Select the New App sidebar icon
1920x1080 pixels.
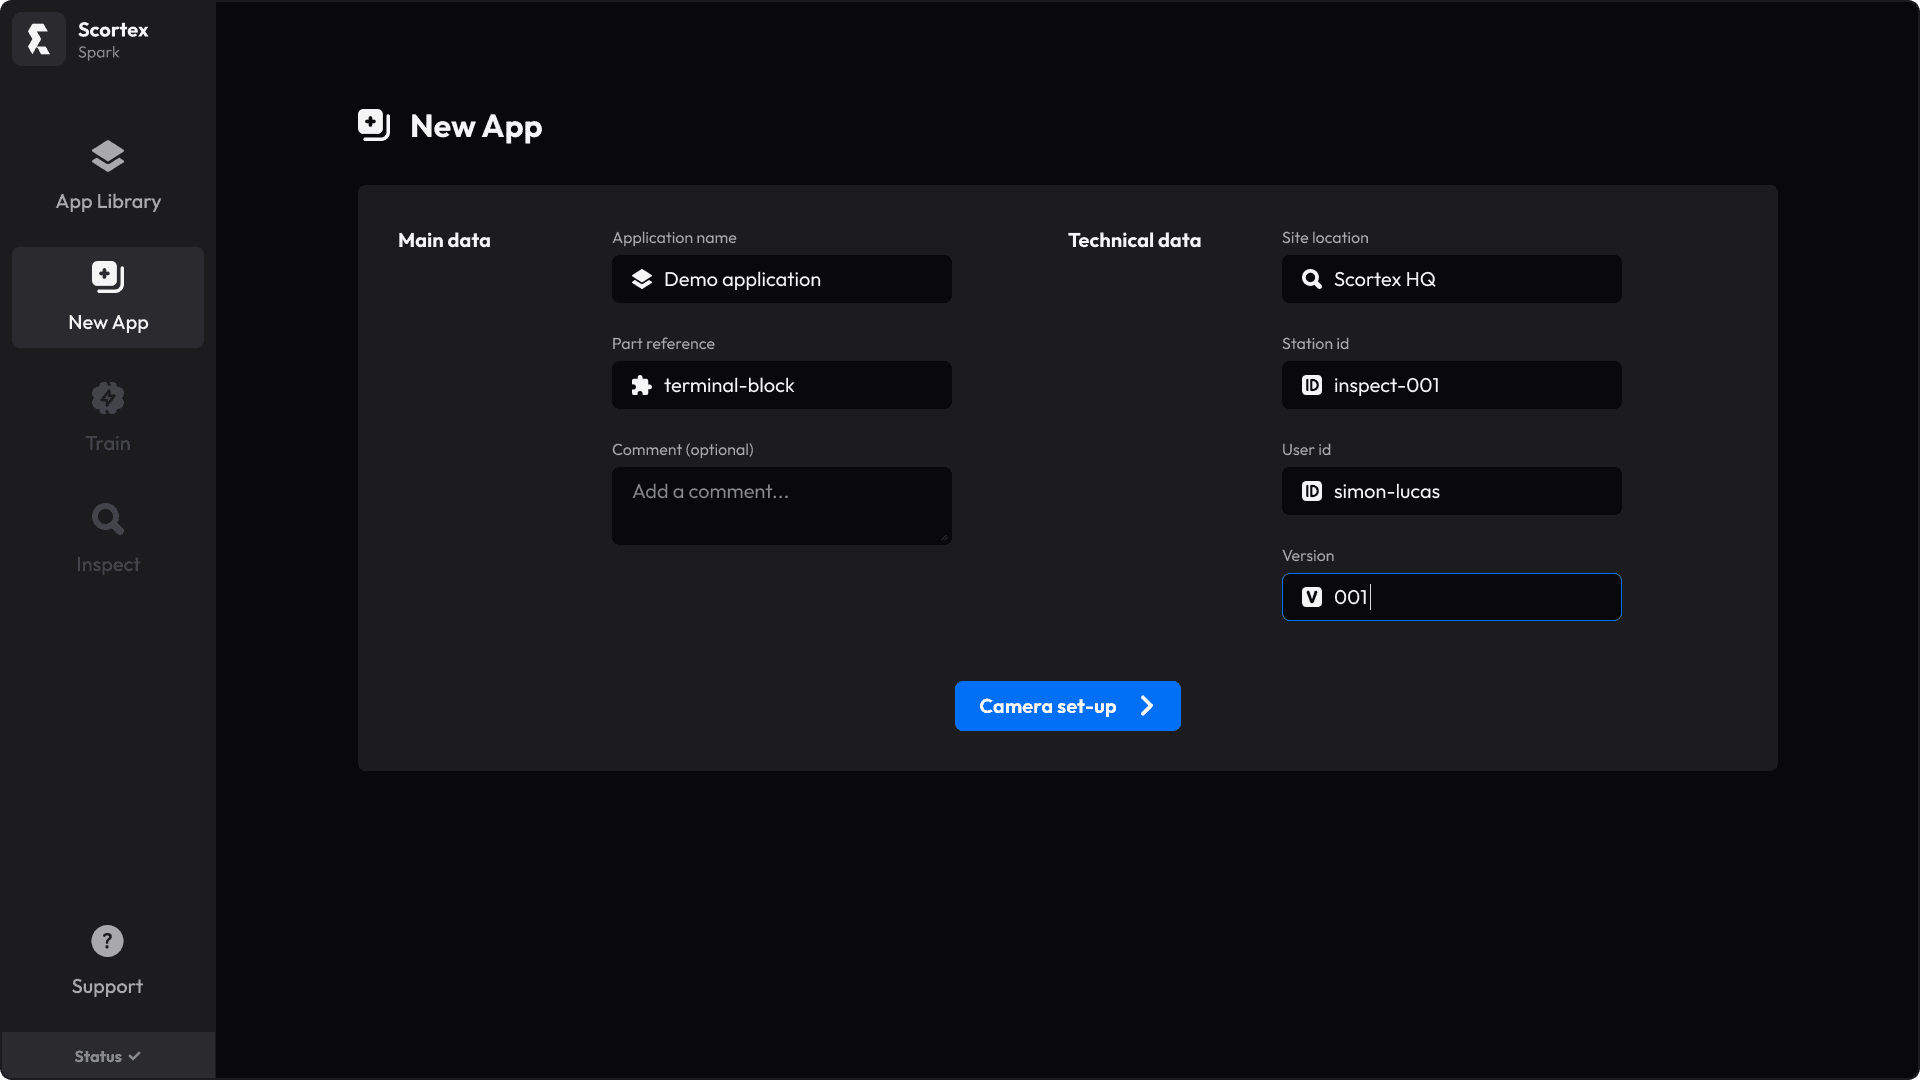[108, 277]
